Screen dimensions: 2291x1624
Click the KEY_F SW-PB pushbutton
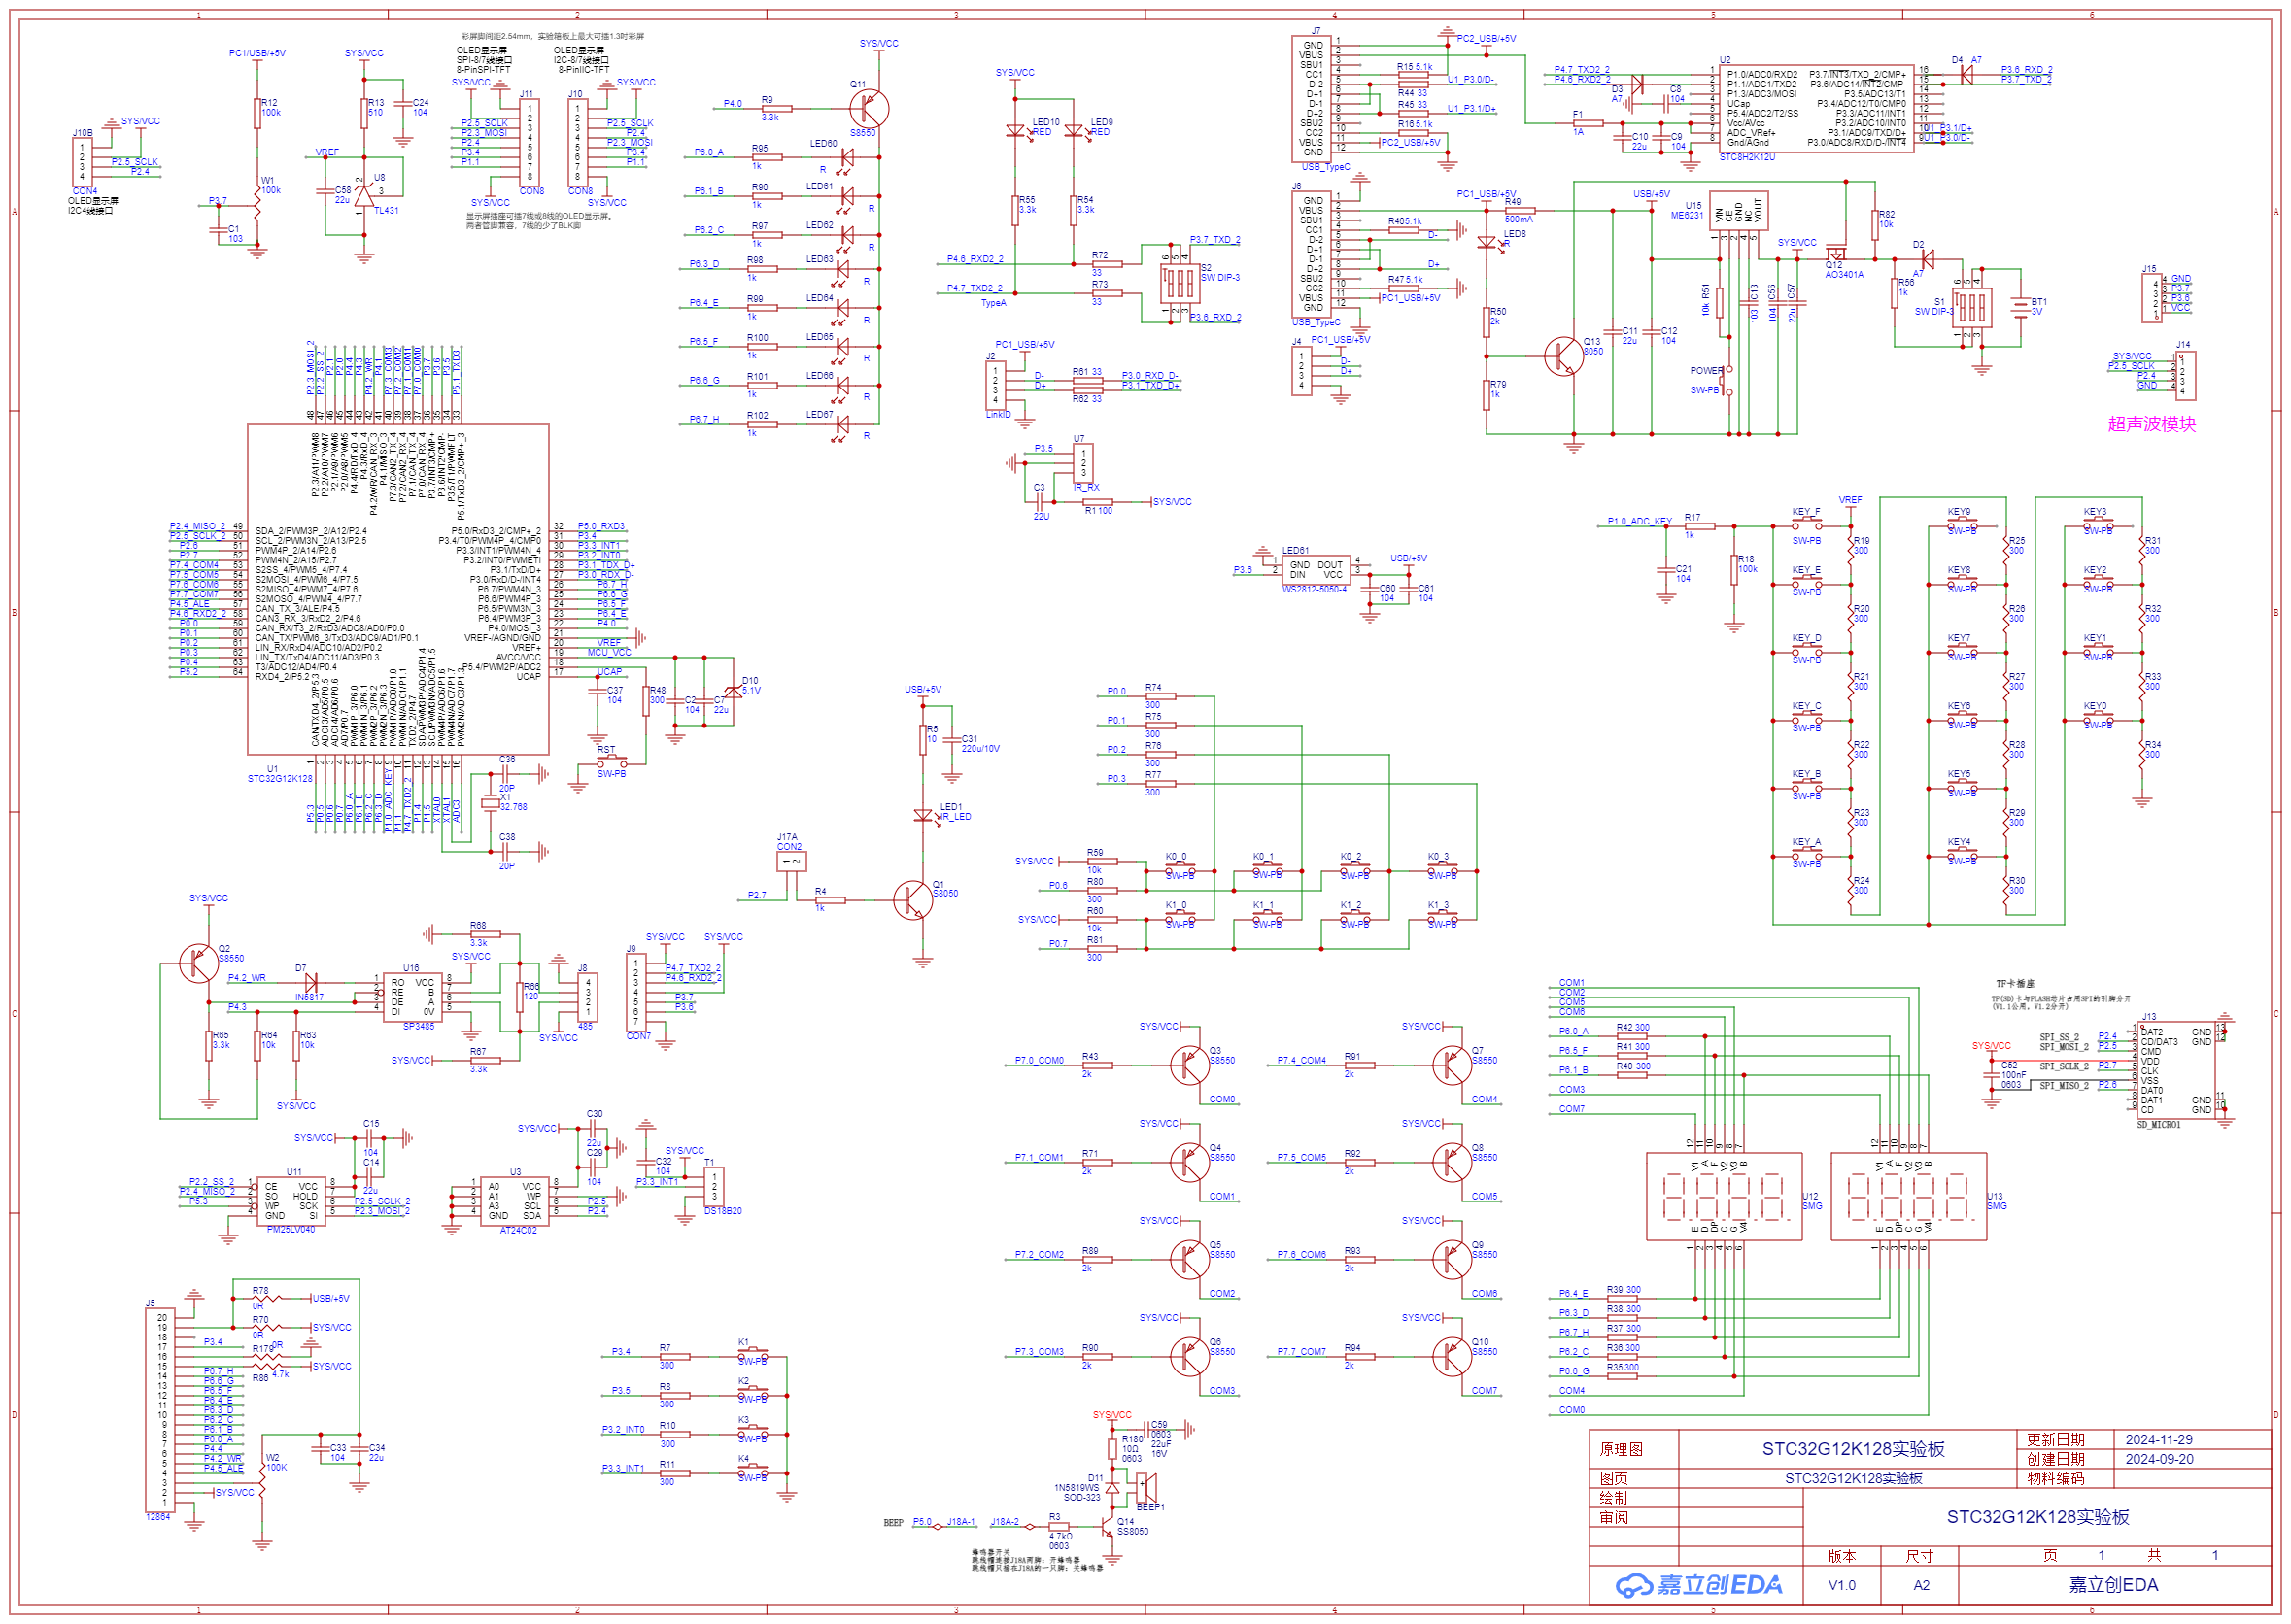coord(1806,525)
